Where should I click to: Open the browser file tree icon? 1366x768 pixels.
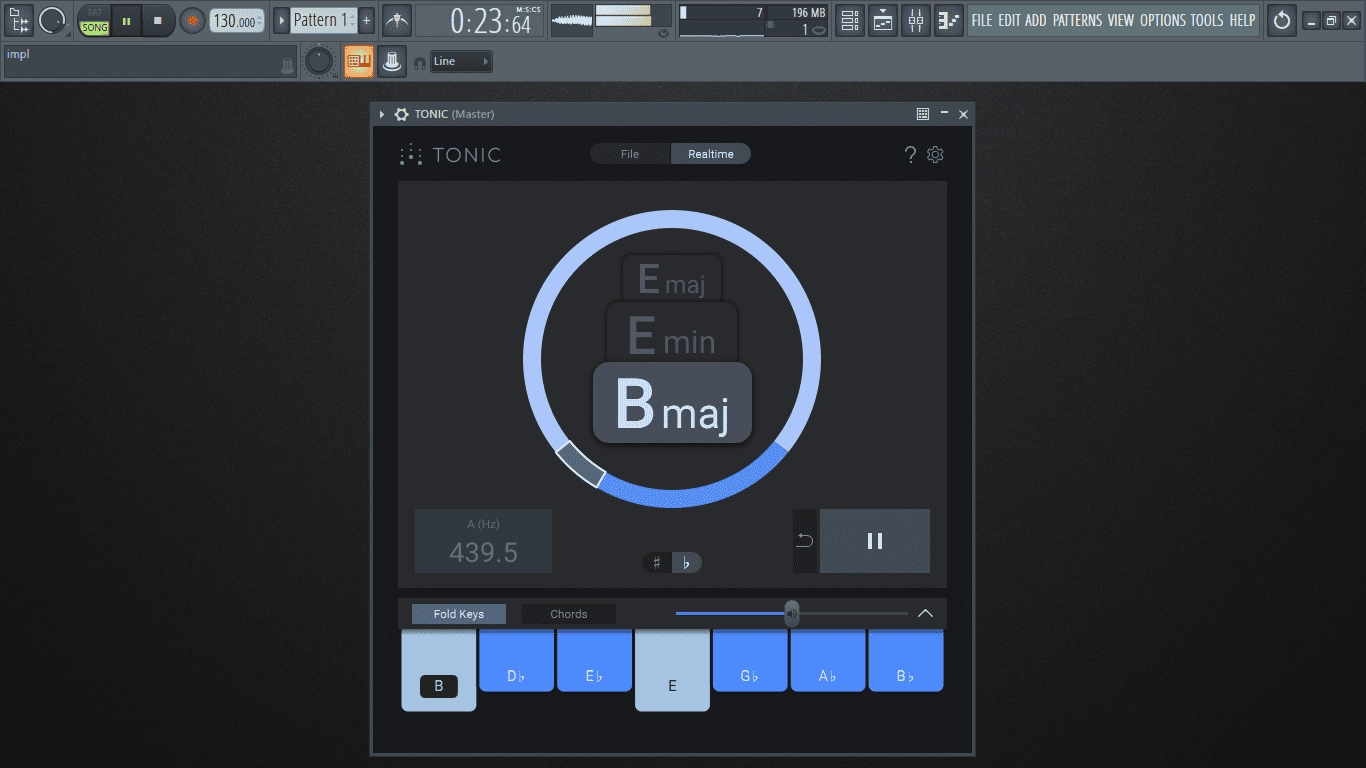click(19, 20)
